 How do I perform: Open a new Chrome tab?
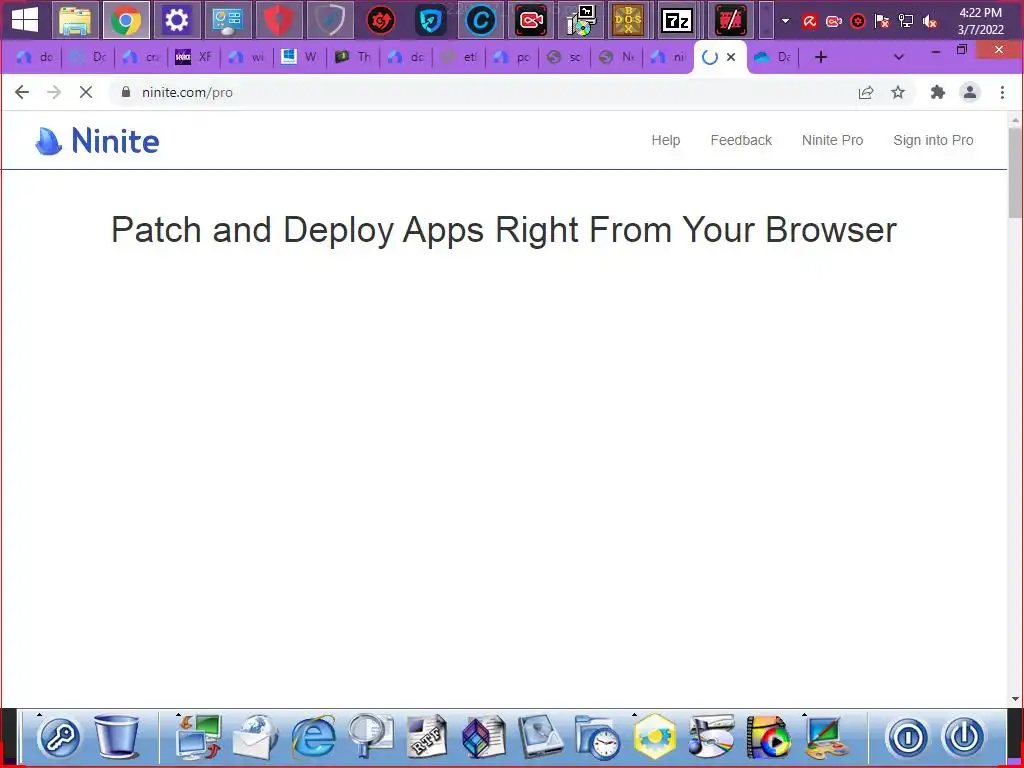[x=821, y=57]
